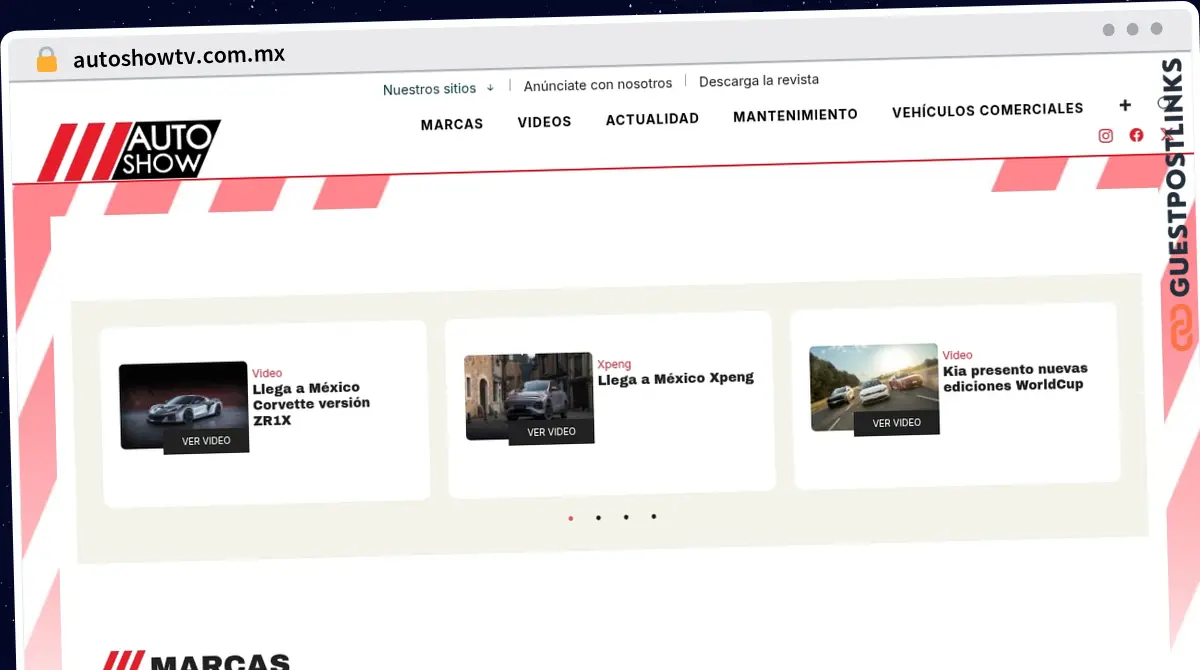Open the VEHÍCULOS COMERCIALES menu item
This screenshot has height=670, width=1200.
(x=987, y=110)
